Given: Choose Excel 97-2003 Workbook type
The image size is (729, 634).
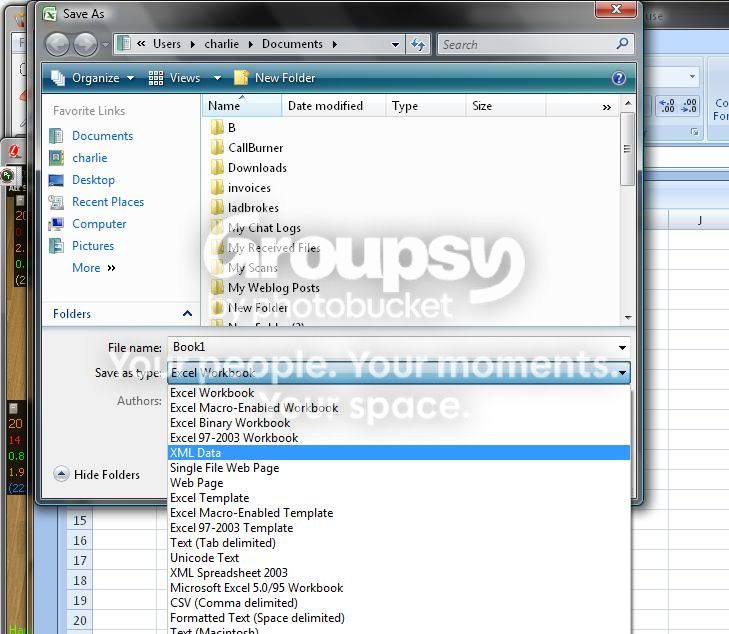Looking at the screenshot, I should (x=398, y=438).
